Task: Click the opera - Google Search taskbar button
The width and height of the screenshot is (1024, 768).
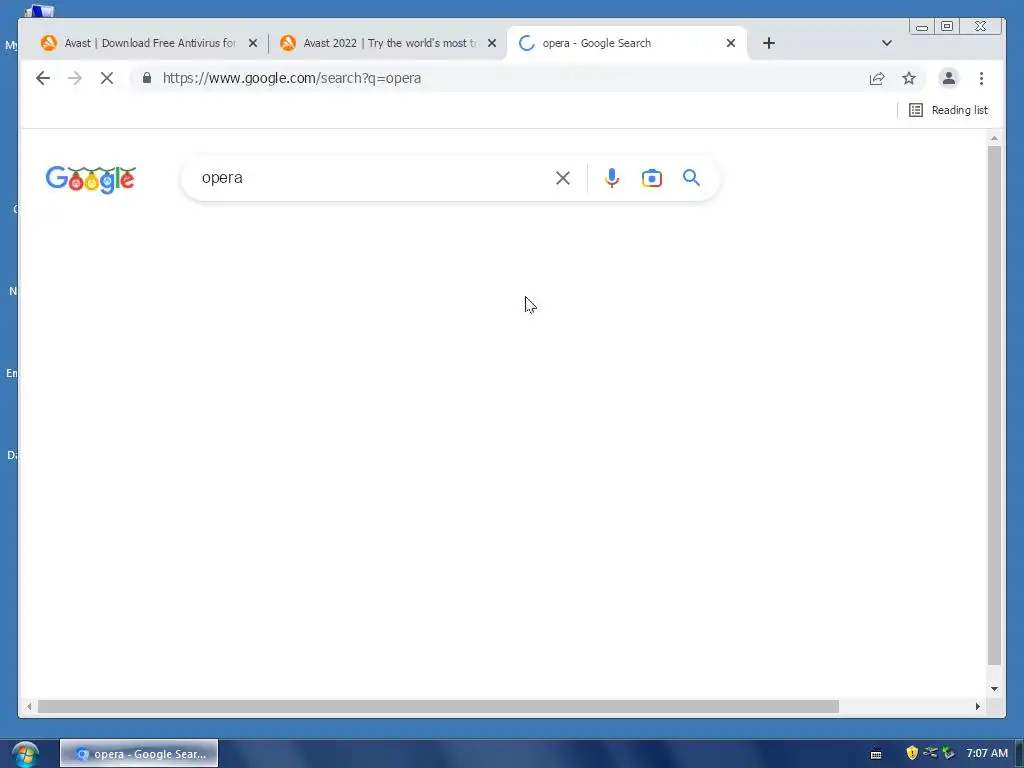Action: point(139,754)
